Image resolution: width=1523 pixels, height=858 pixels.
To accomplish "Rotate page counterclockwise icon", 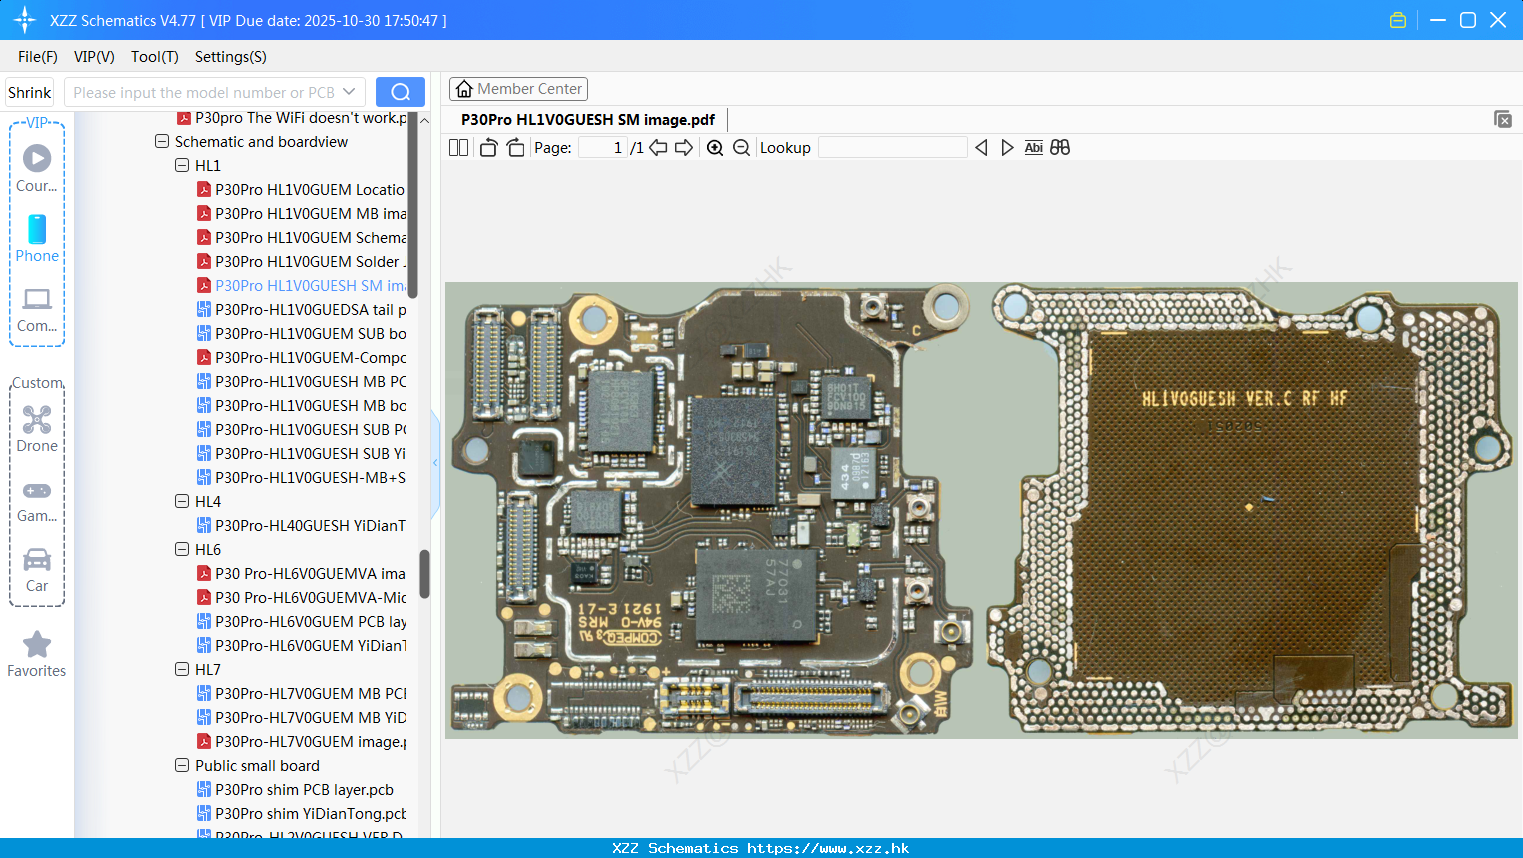I will [x=488, y=148].
